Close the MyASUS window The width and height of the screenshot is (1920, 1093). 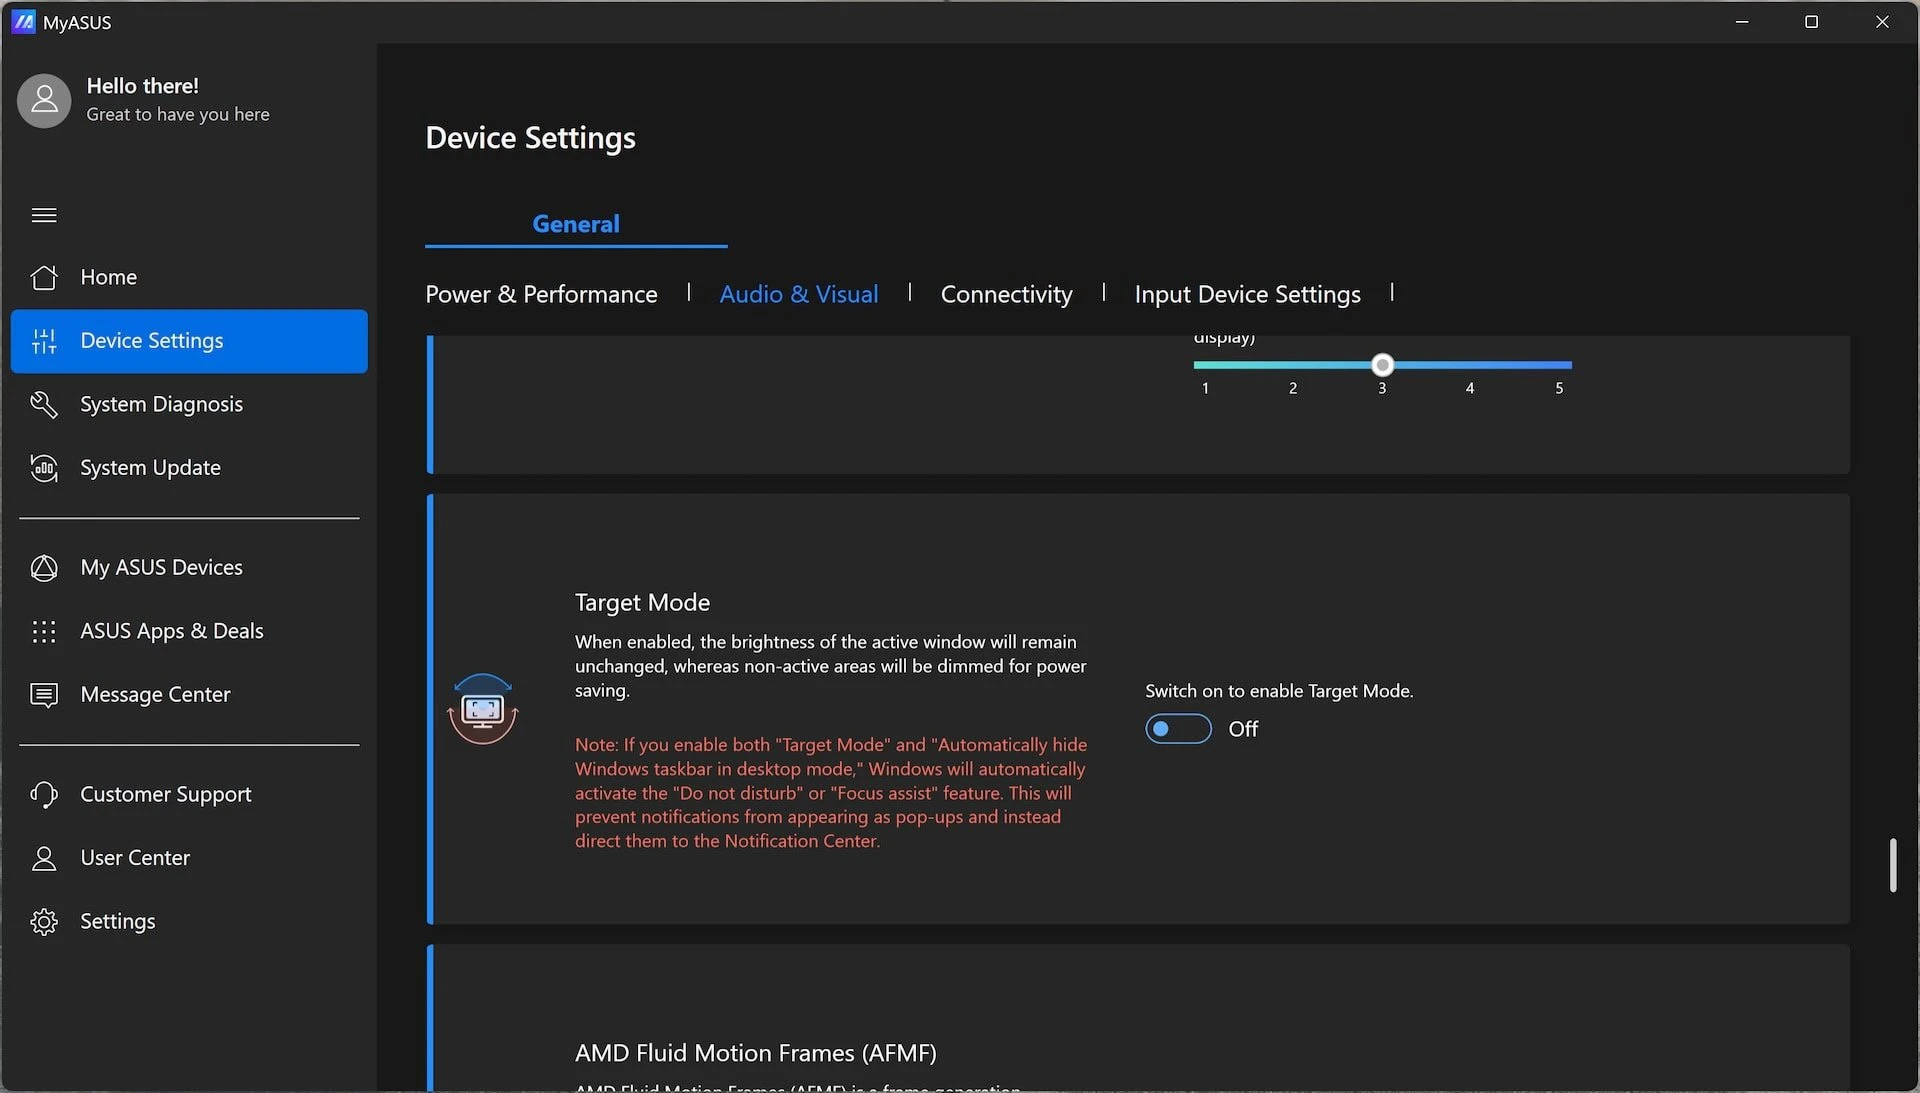[1882, 22]
